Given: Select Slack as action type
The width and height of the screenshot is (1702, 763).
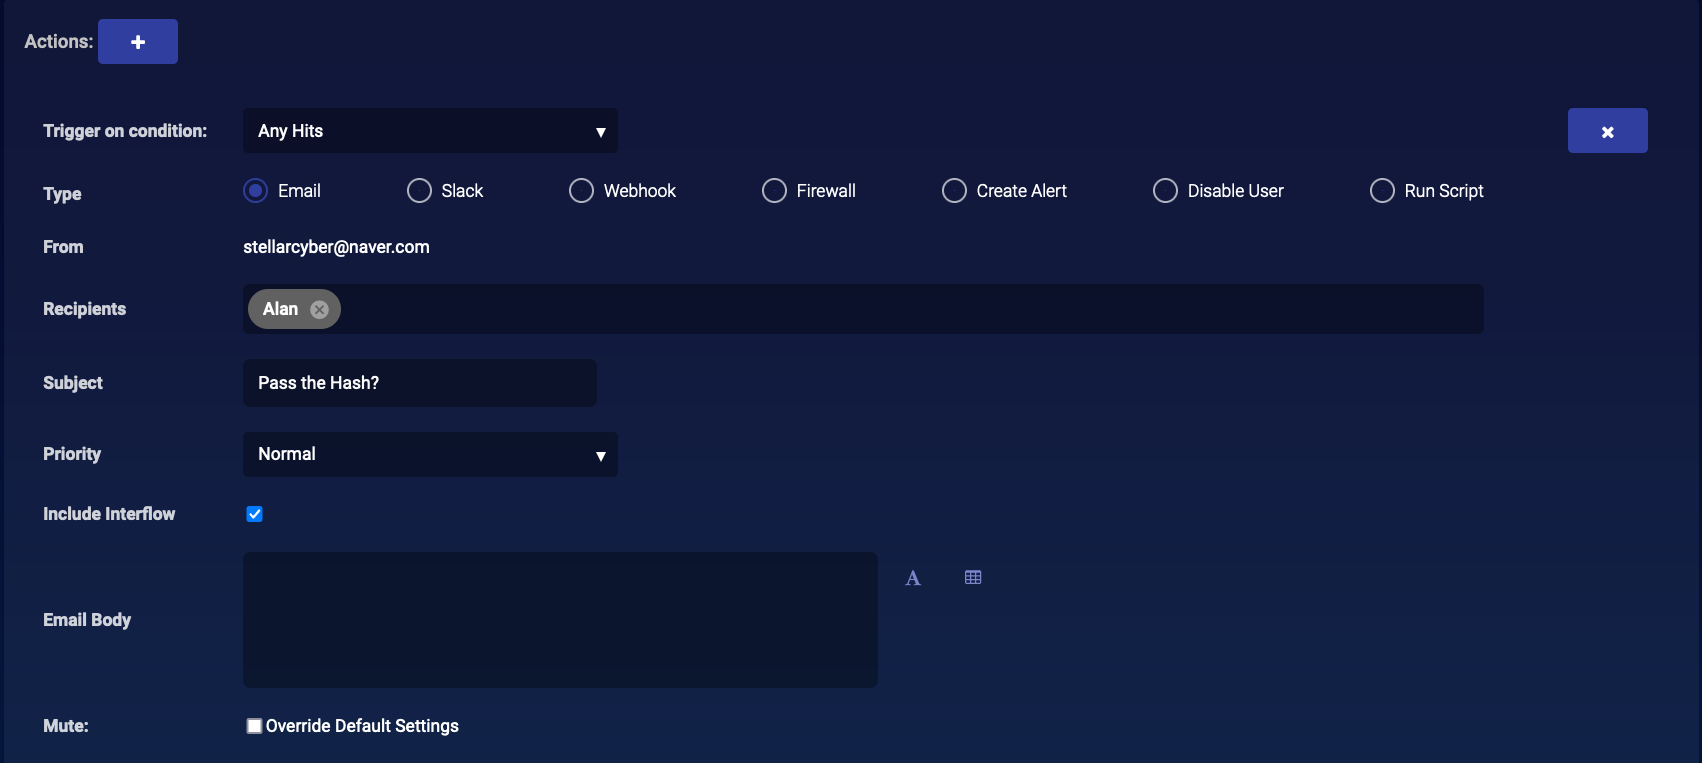Looking at the screenshot, I should [420, 191].
